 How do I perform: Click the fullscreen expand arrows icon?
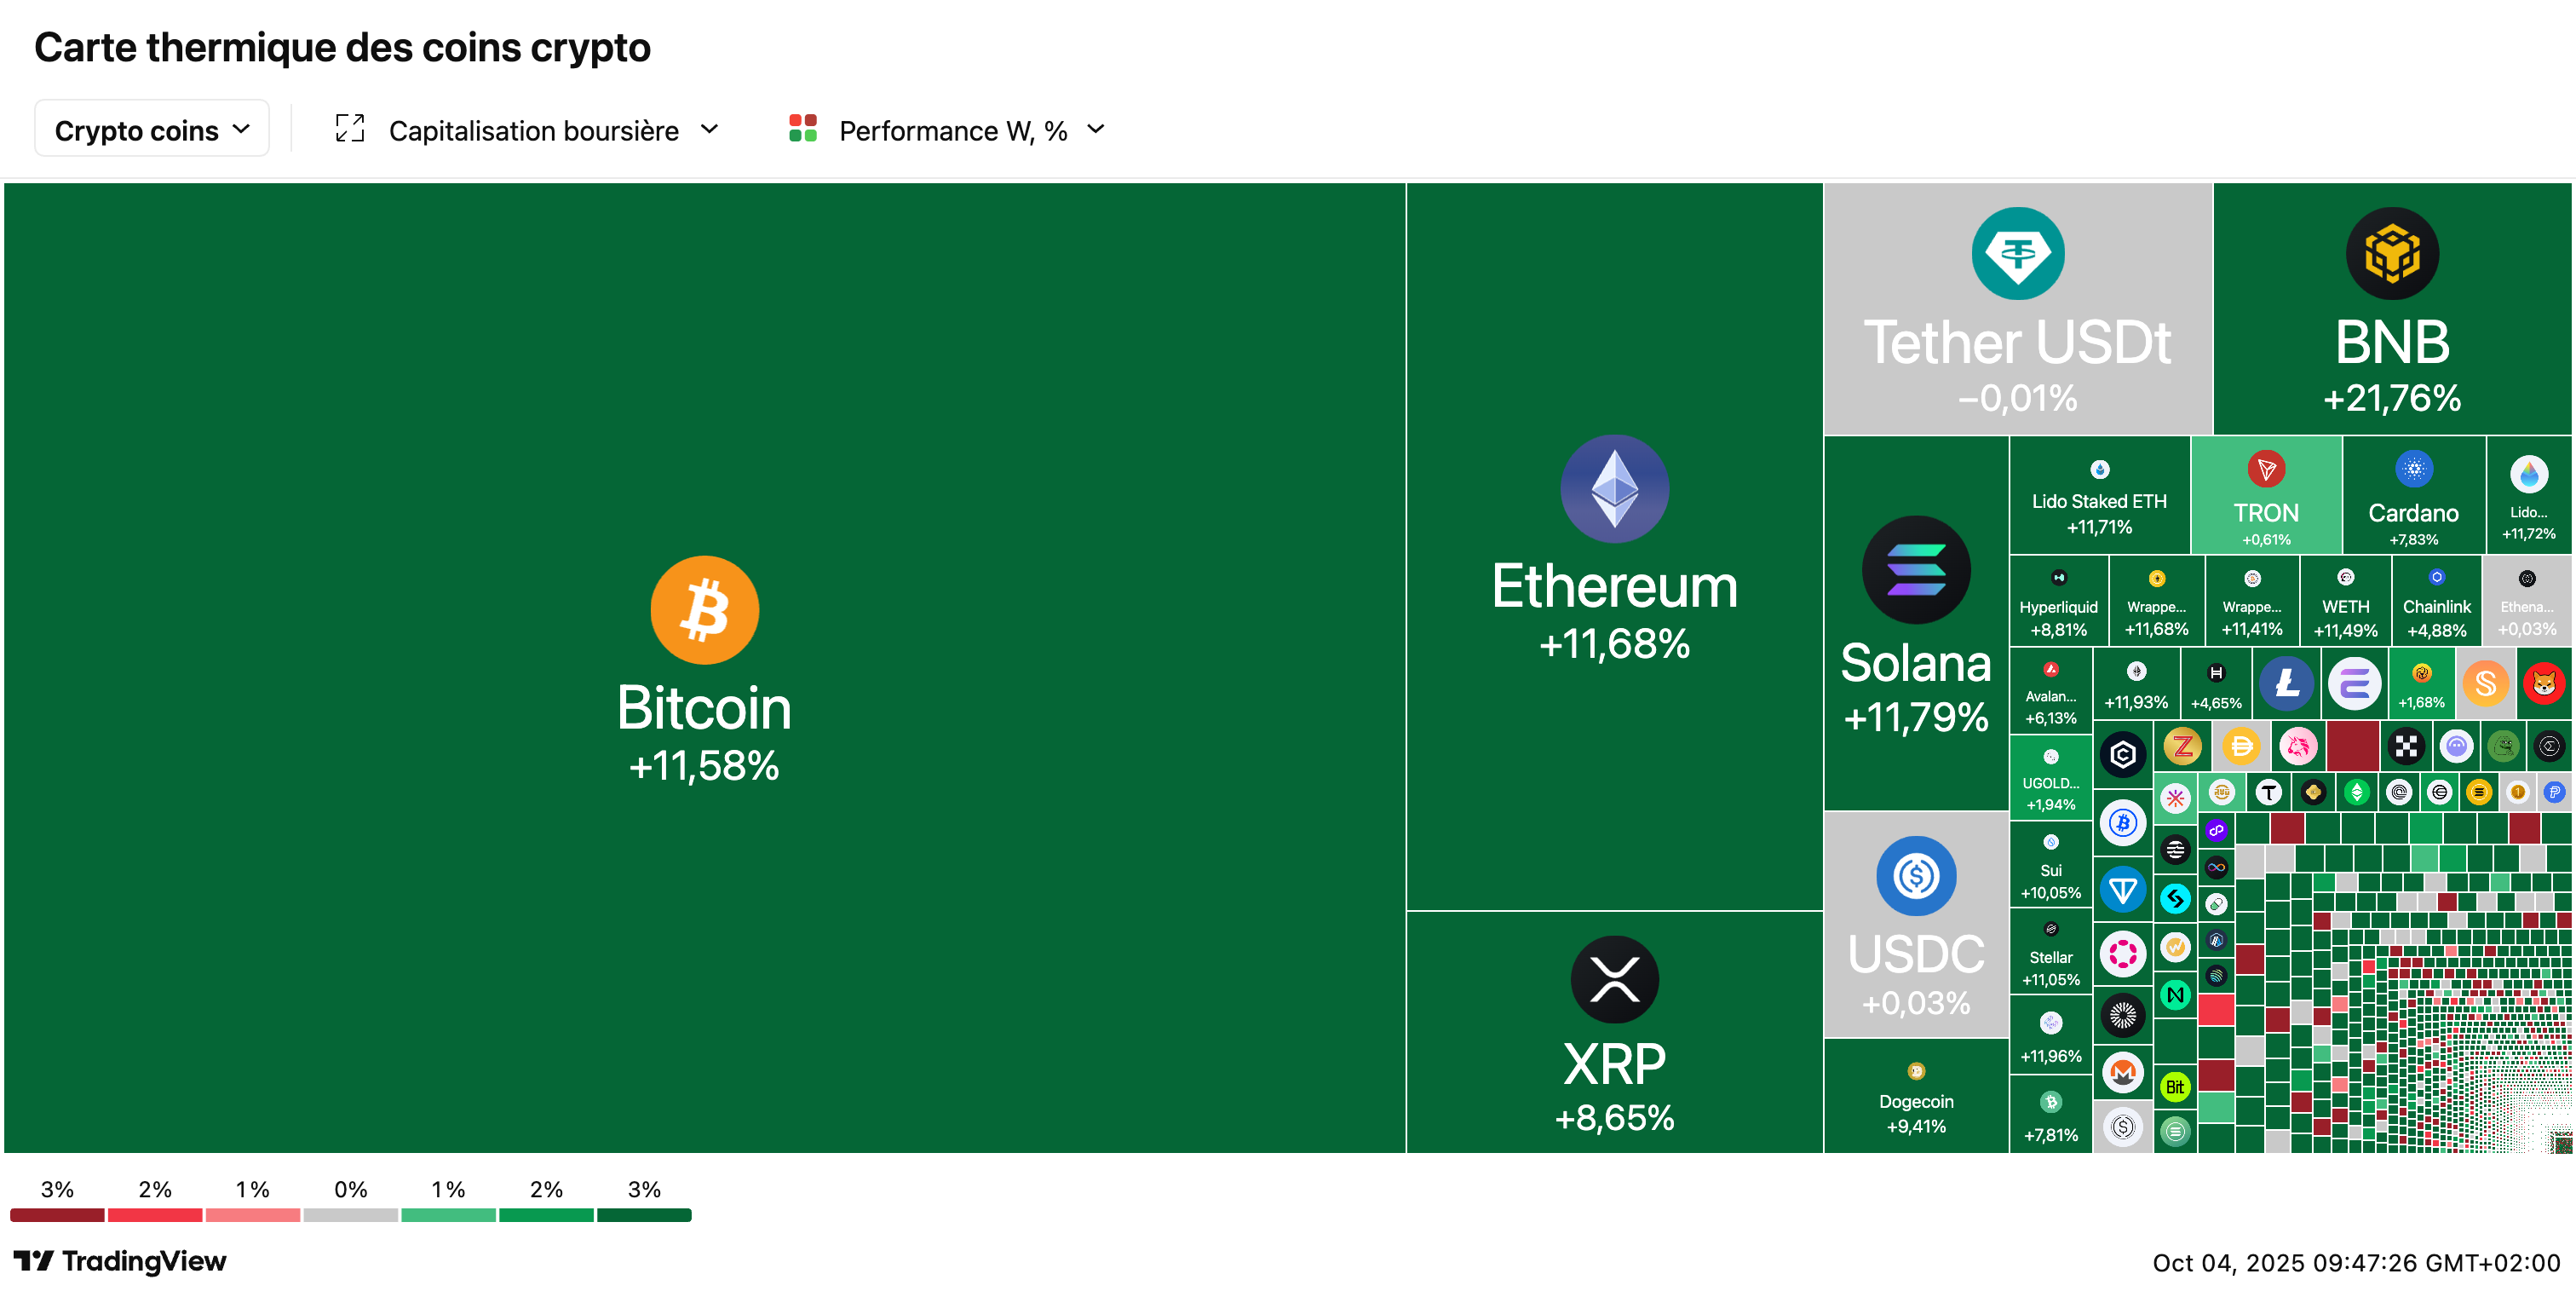pos(349,129)
